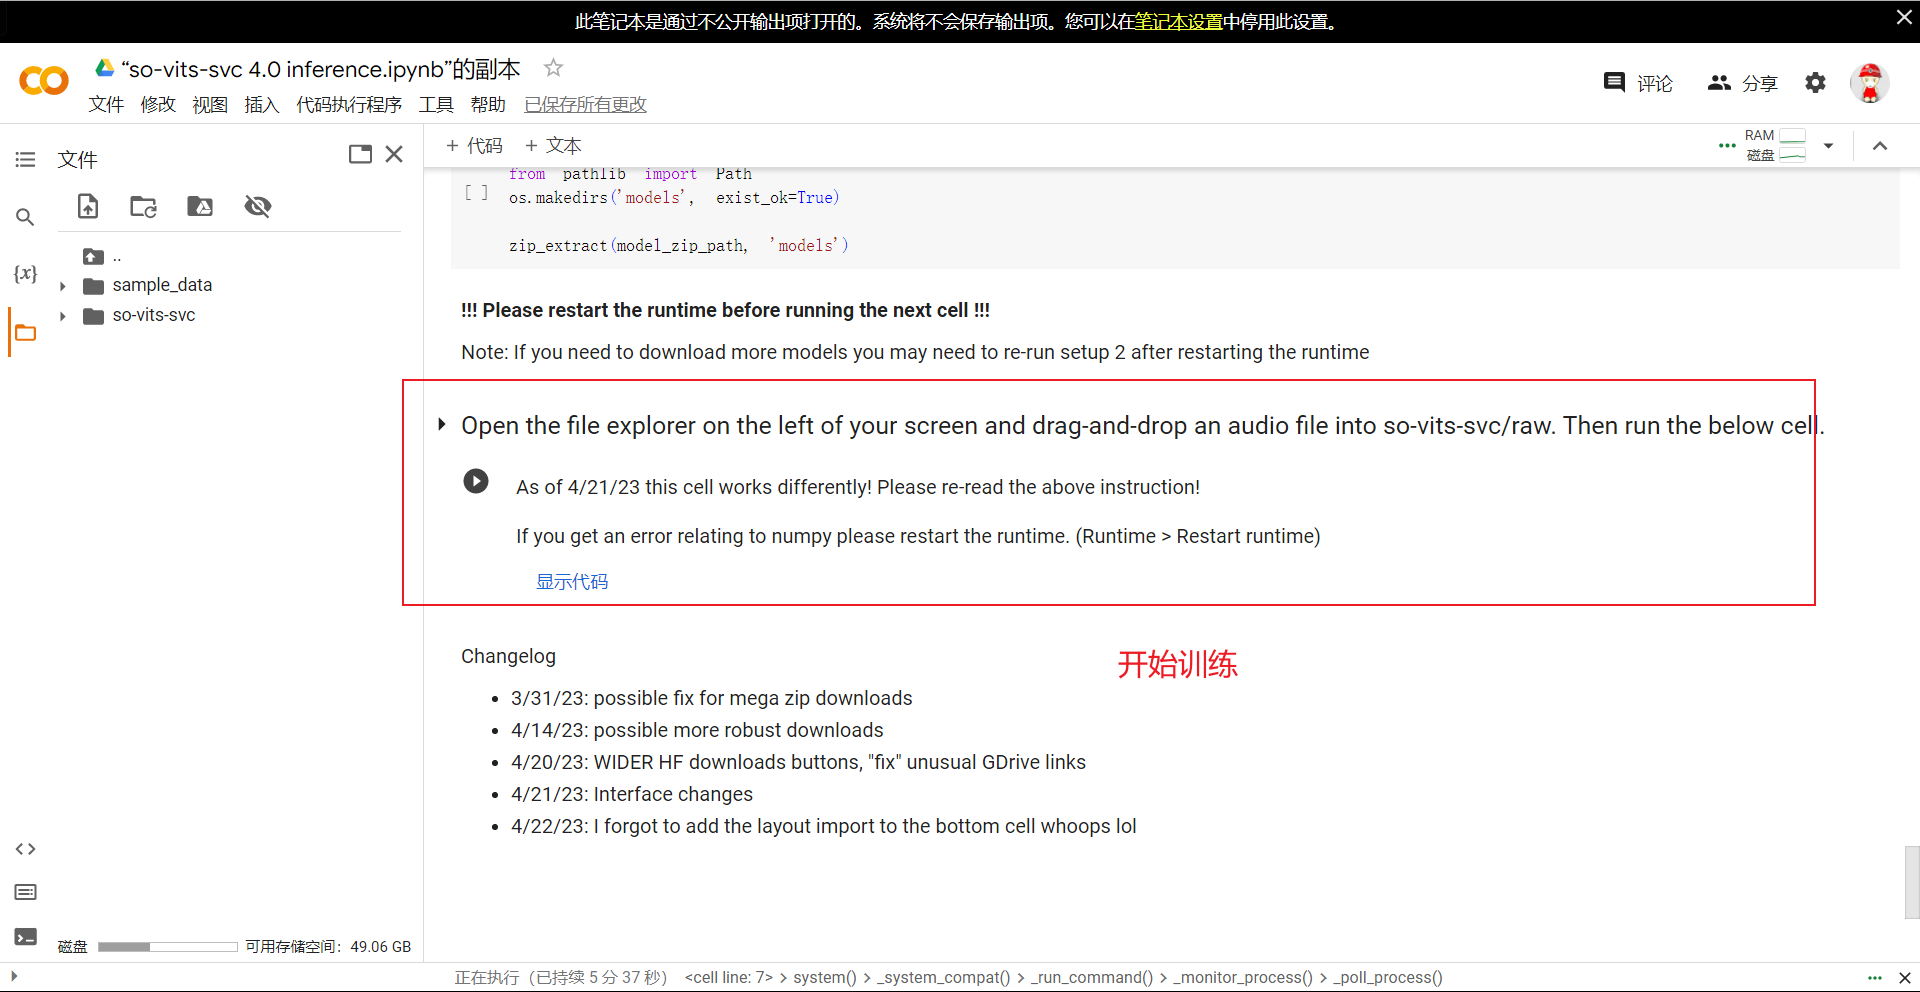The height and width of the screenshot is (992, 1920).
Task: Toggle hidden files visibility eye icon
Action: 257,206
